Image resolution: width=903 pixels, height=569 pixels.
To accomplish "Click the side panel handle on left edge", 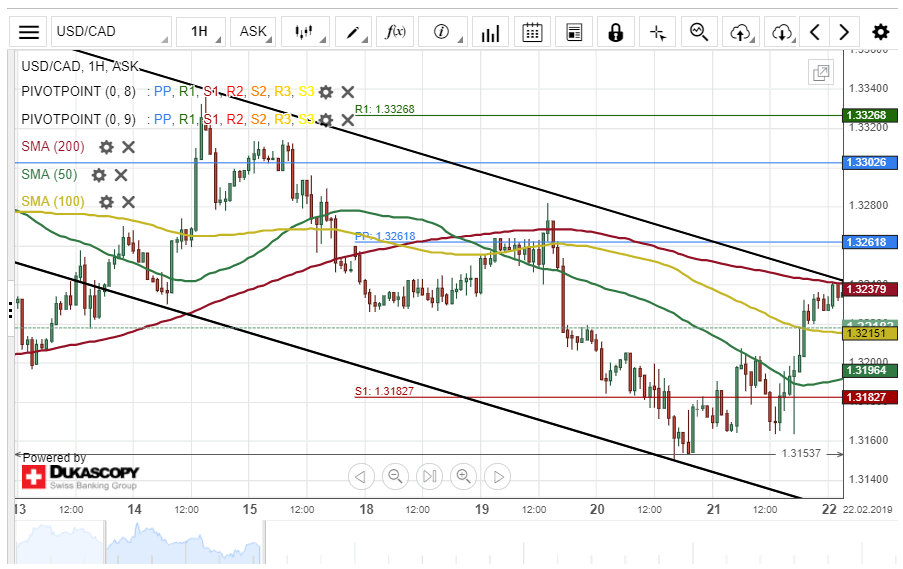I will pyautogui.click(x=10, y=309).
